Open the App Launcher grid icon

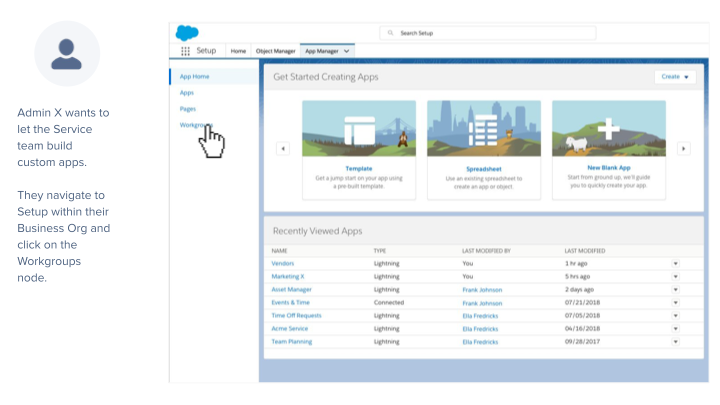pos(185,50)
